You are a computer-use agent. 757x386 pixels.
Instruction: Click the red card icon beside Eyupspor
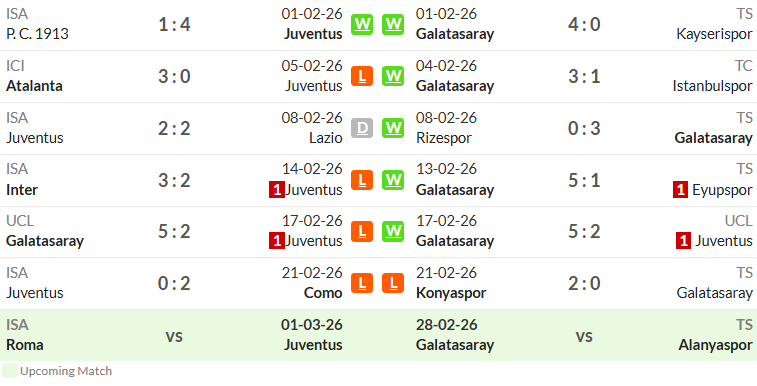680,190
